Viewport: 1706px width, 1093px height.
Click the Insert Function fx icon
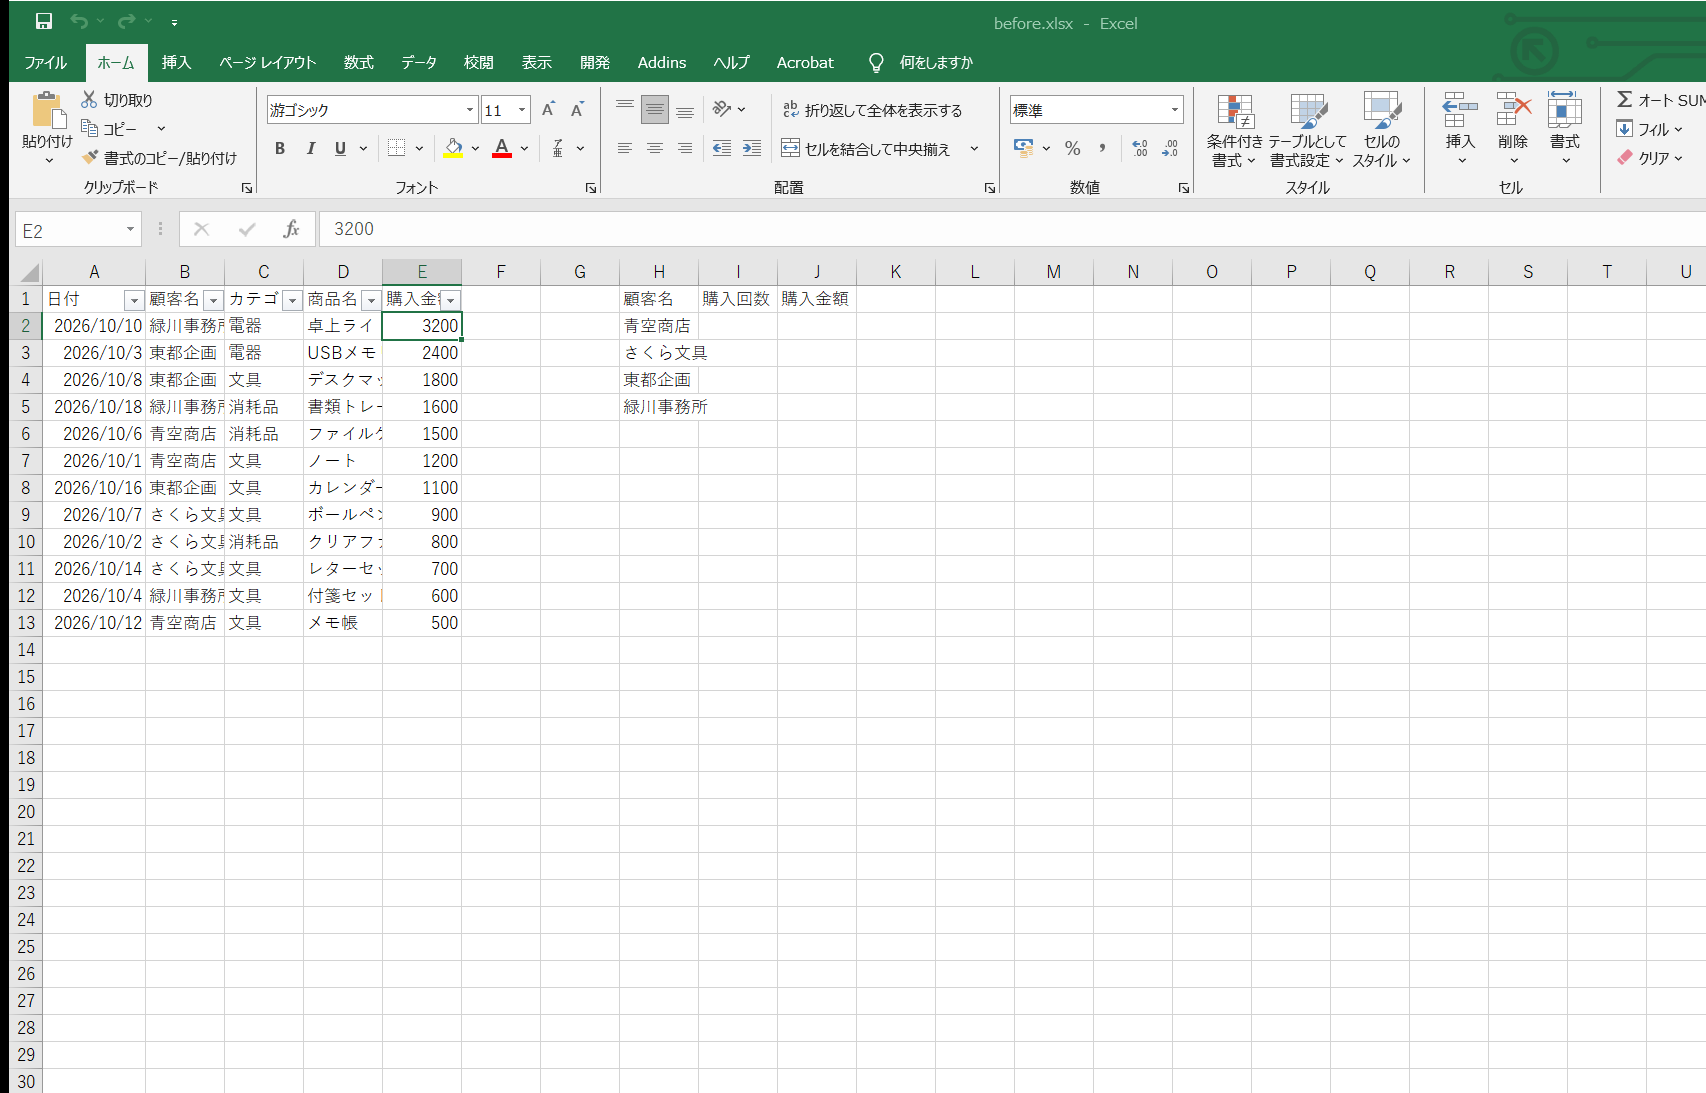[291, 229]
